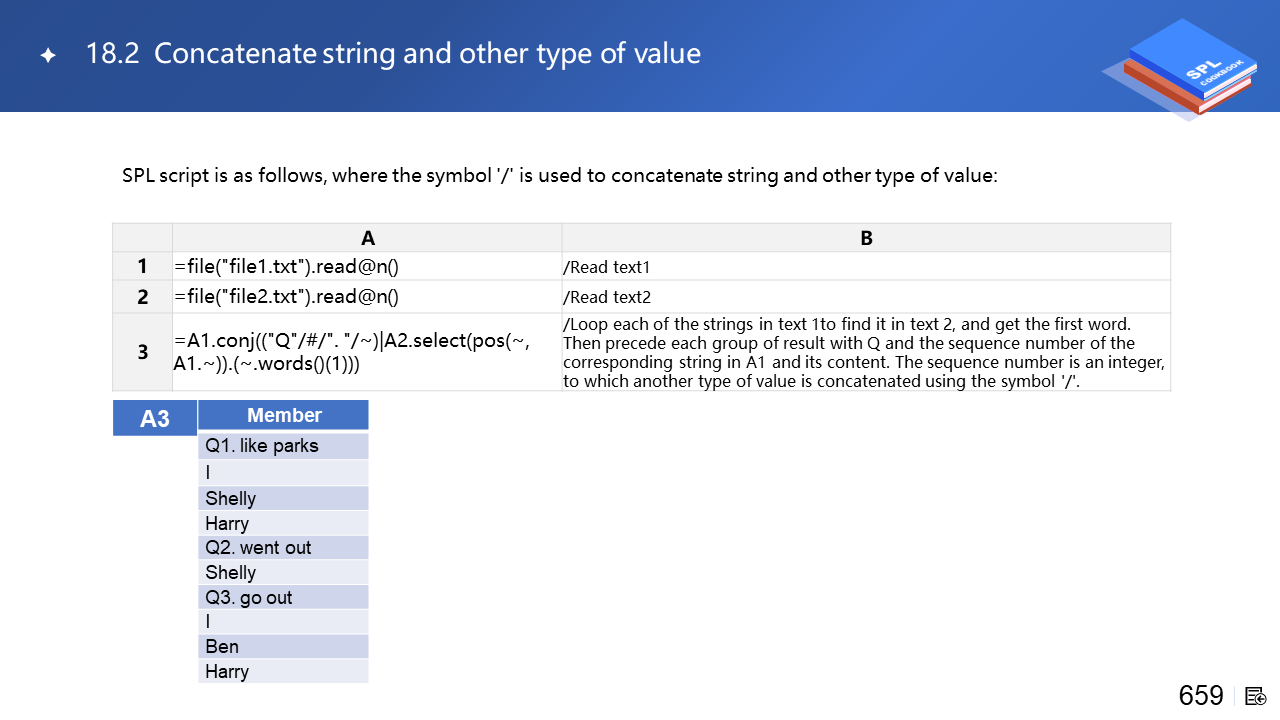Select the 'Q2. went out' result row
Screen dimensions: 1280x720
pos(284,548)
